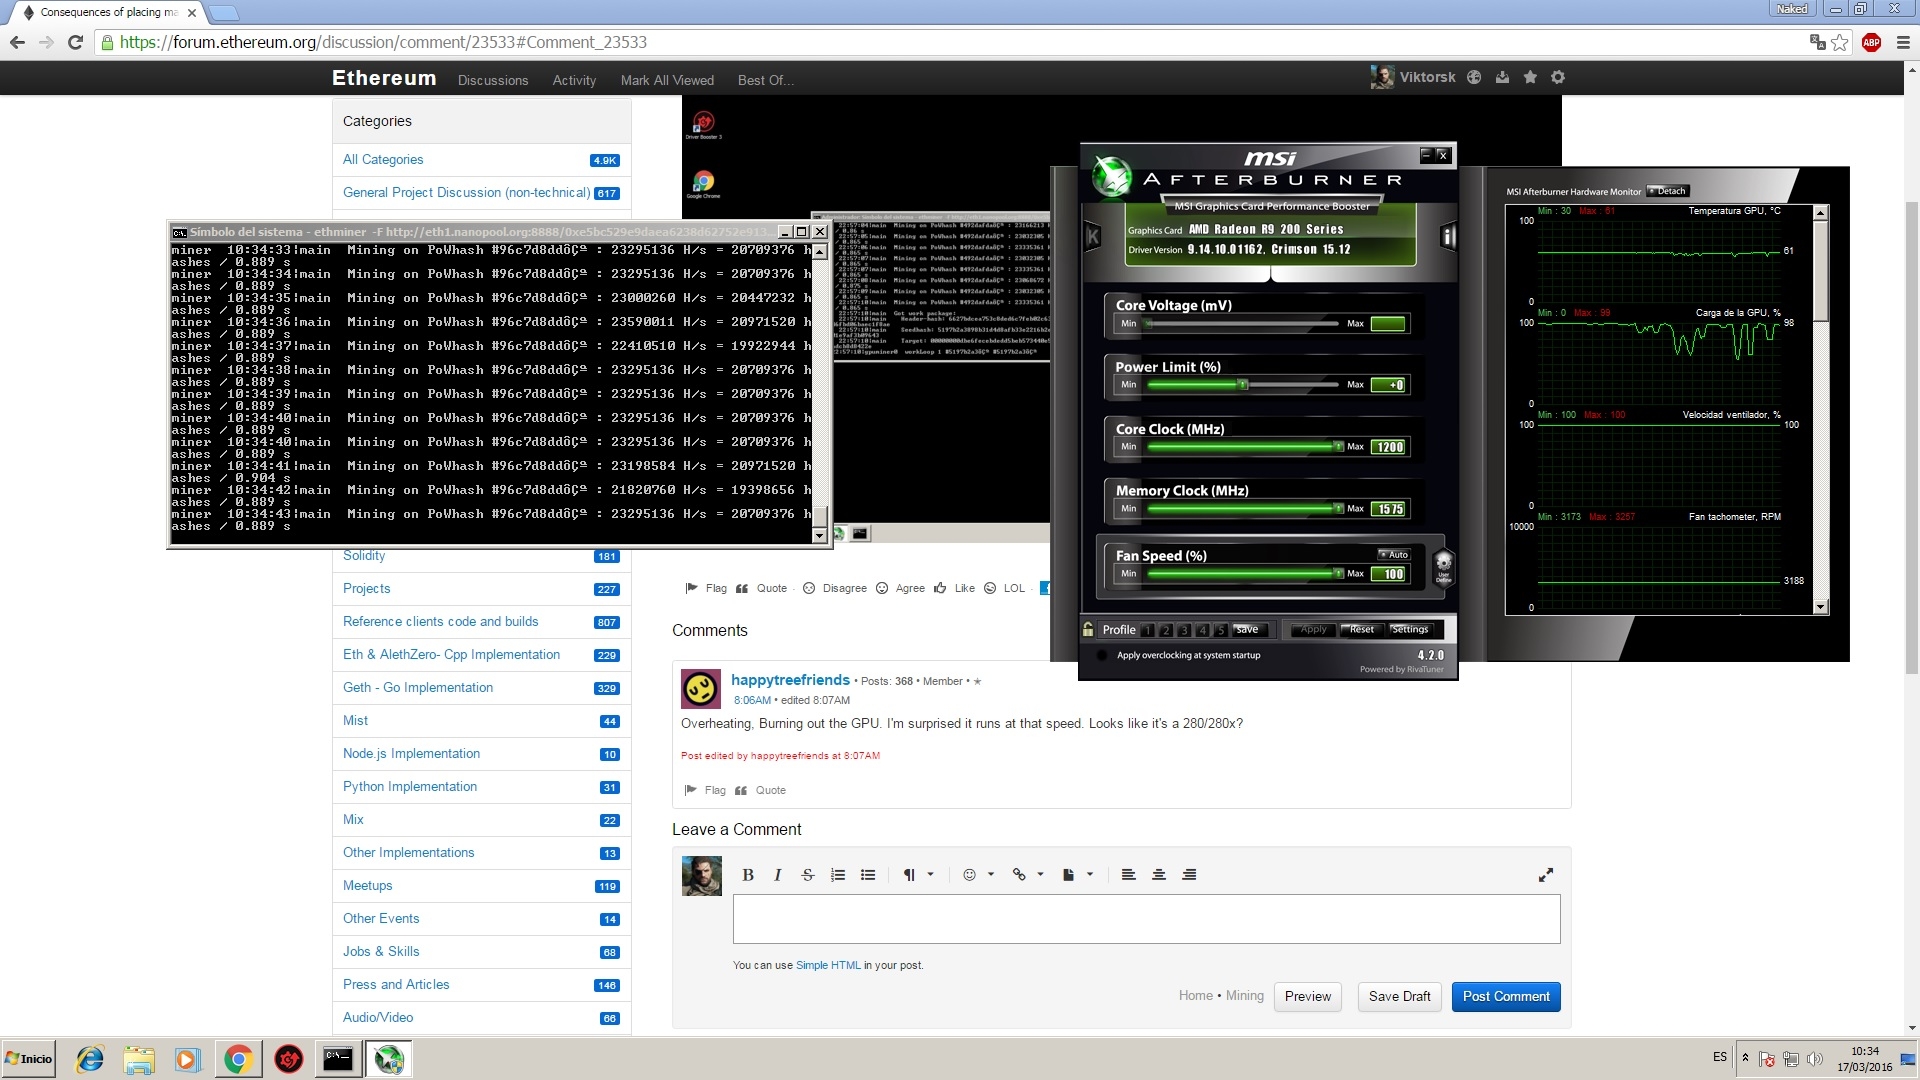Click Bold formatting in comment editor
Screen dimensions: 1920x1080
point(748,875)
